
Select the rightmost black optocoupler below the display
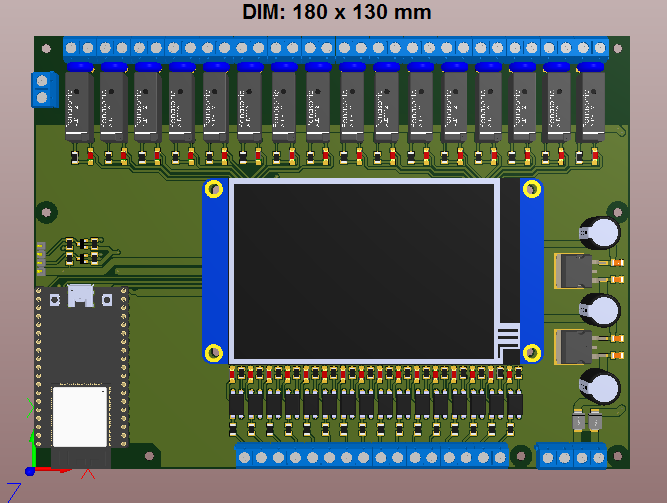(x=515, y=405)
